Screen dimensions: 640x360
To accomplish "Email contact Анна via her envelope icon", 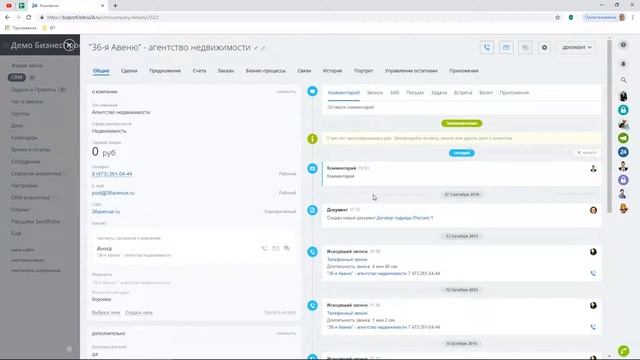I will click(x=276, y=248).
